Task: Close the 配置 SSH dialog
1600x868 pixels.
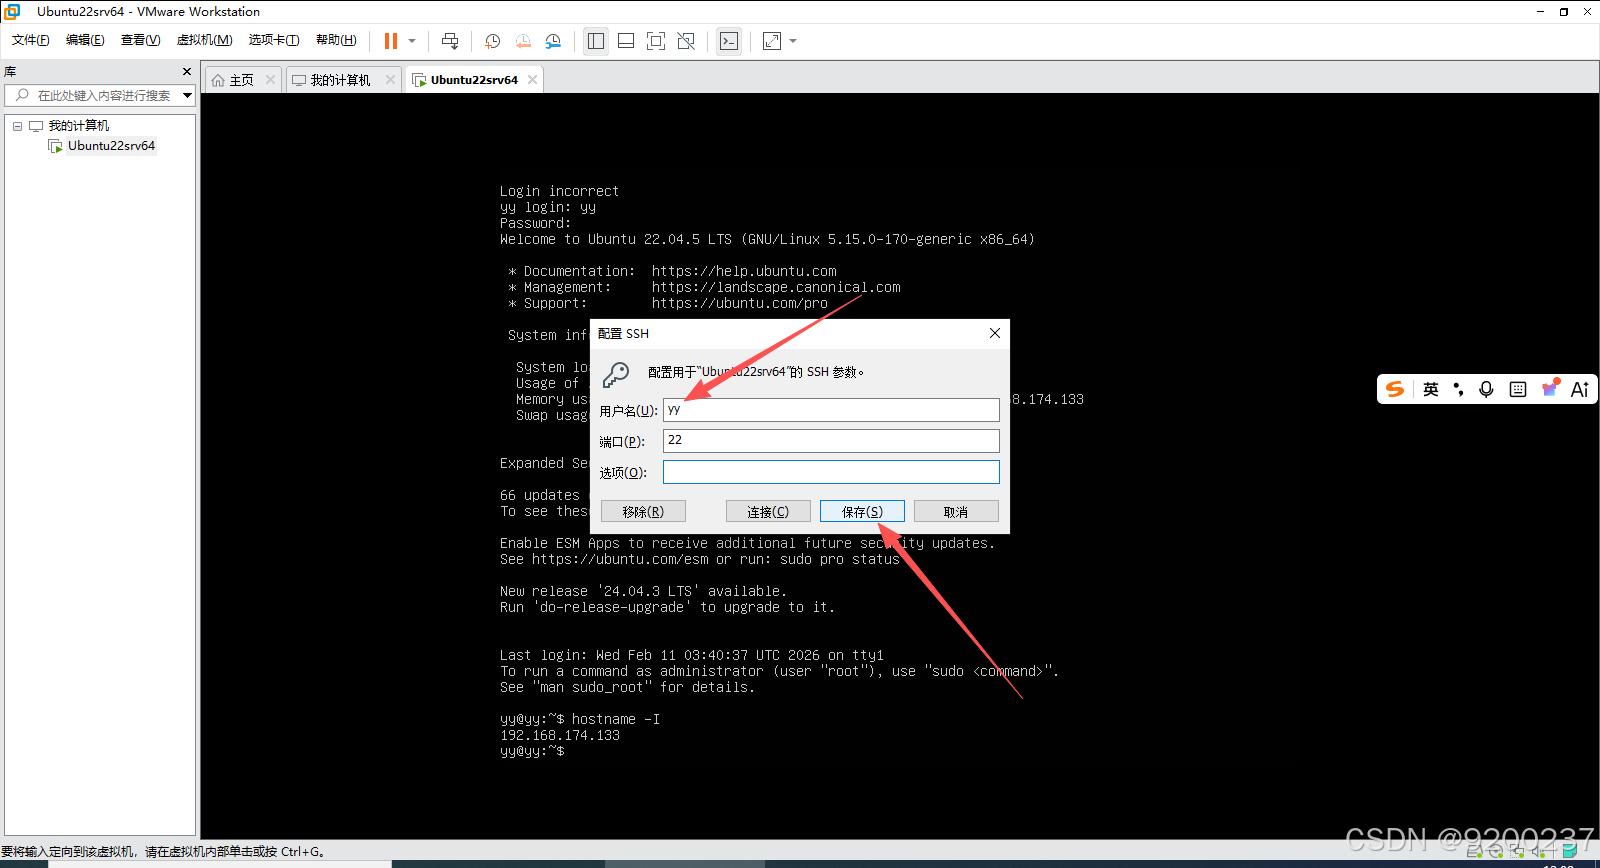Action: pyautogui.click(x=995, y=333)
